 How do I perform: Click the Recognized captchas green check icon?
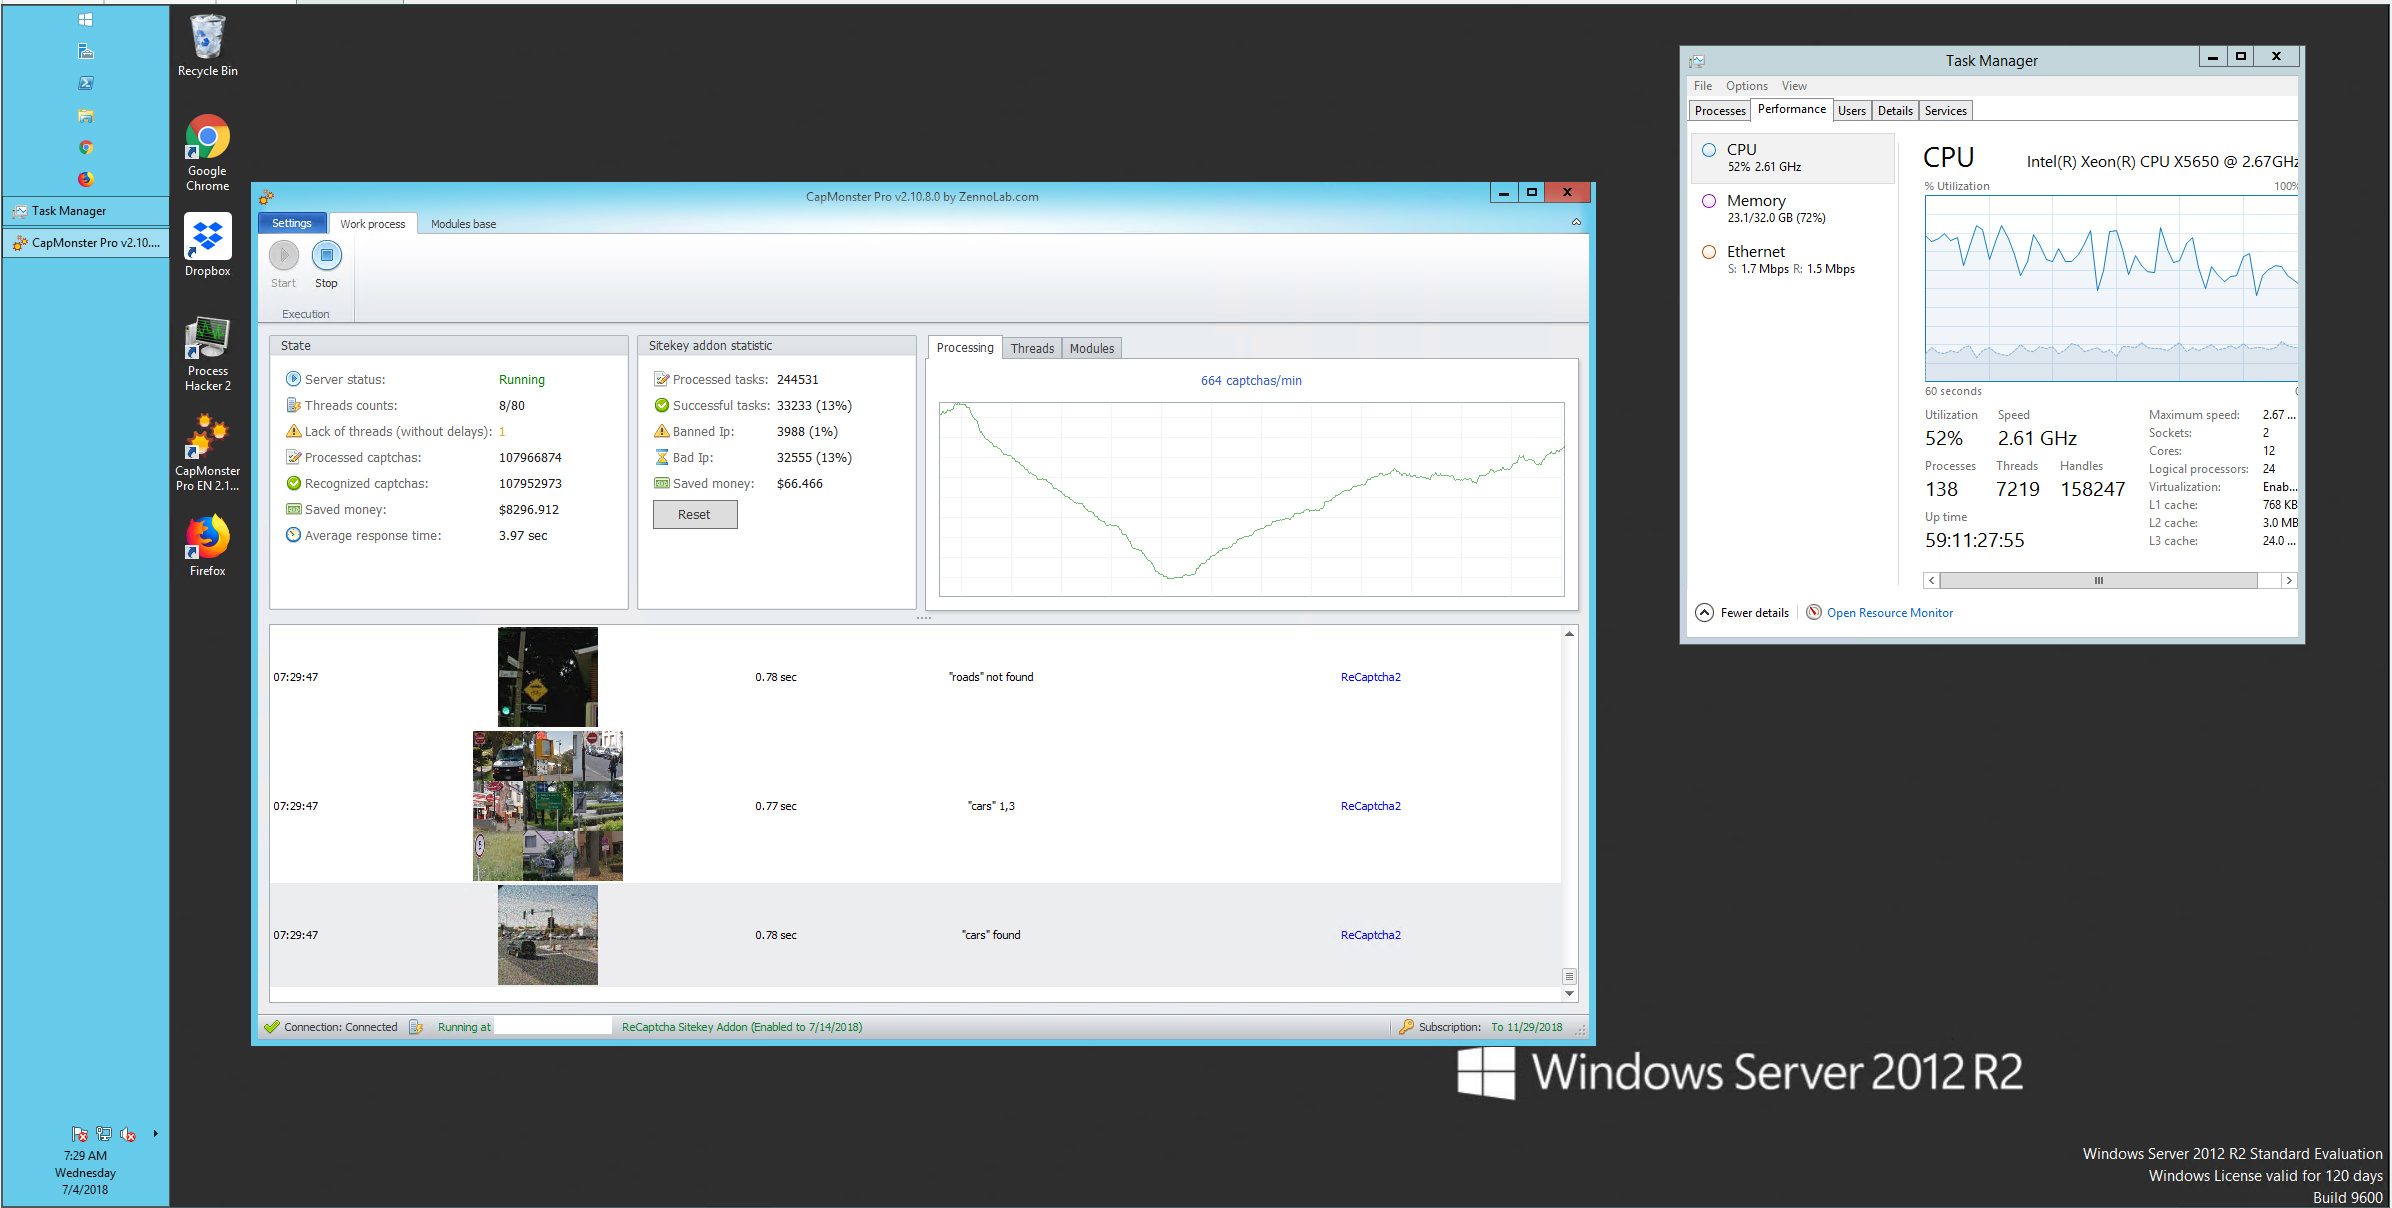coord(293,483)
